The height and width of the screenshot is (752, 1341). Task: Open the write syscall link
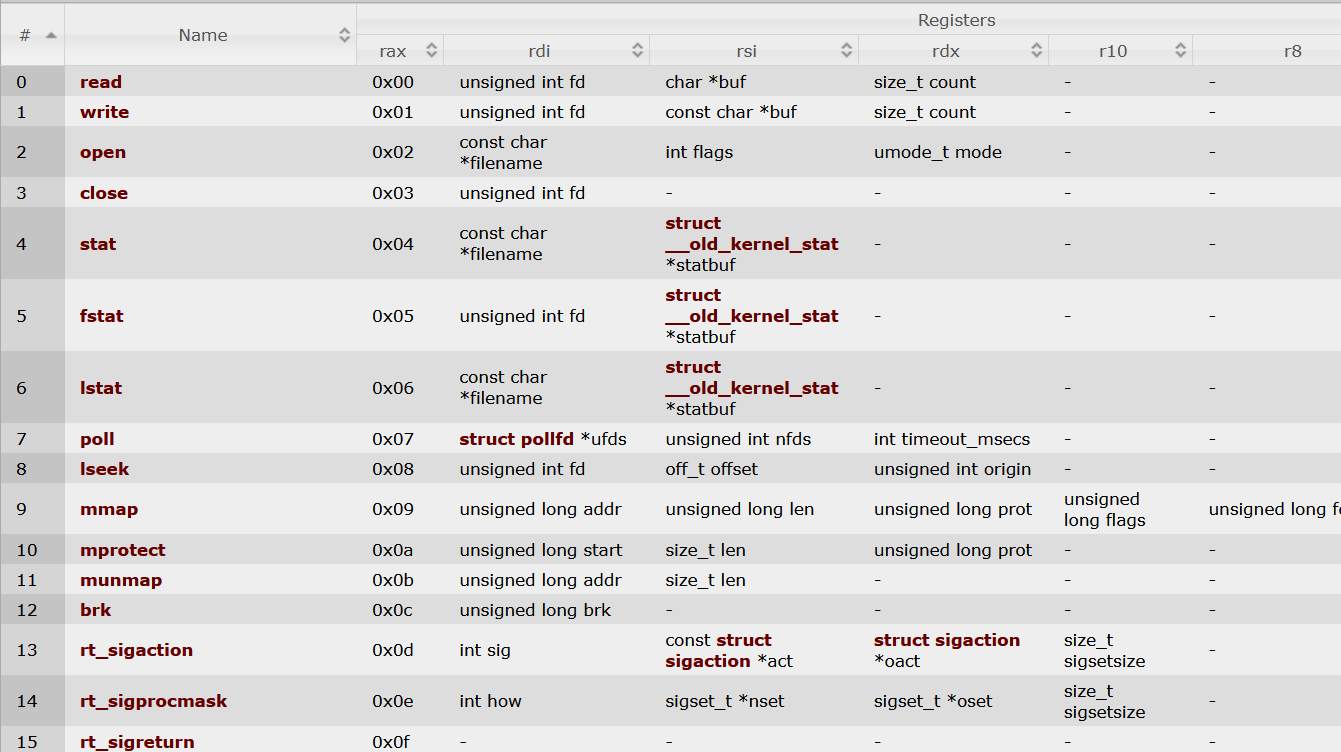(104, 112)
